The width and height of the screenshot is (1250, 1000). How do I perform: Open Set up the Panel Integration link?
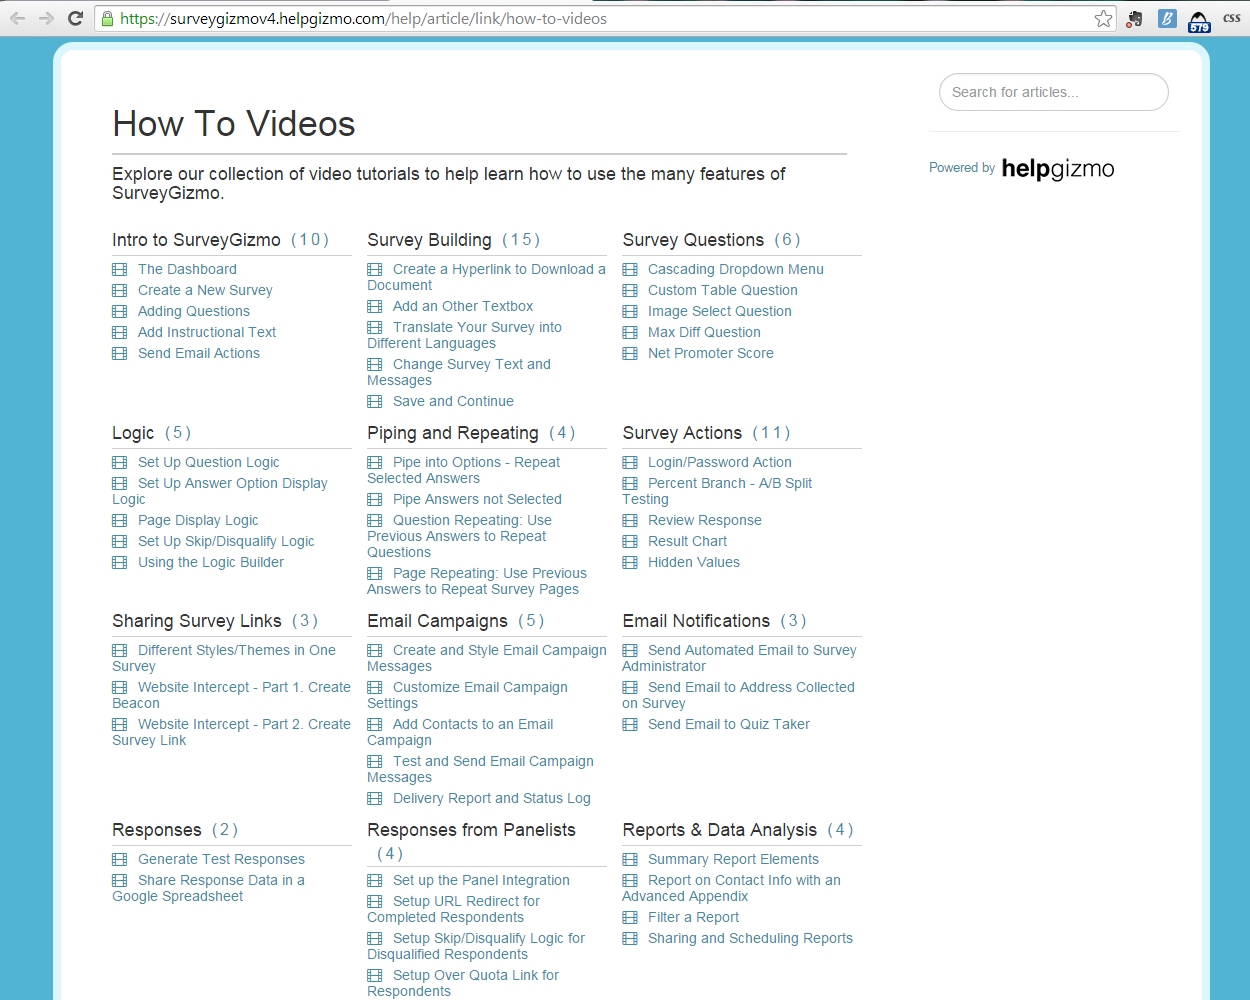click(481, 880)
